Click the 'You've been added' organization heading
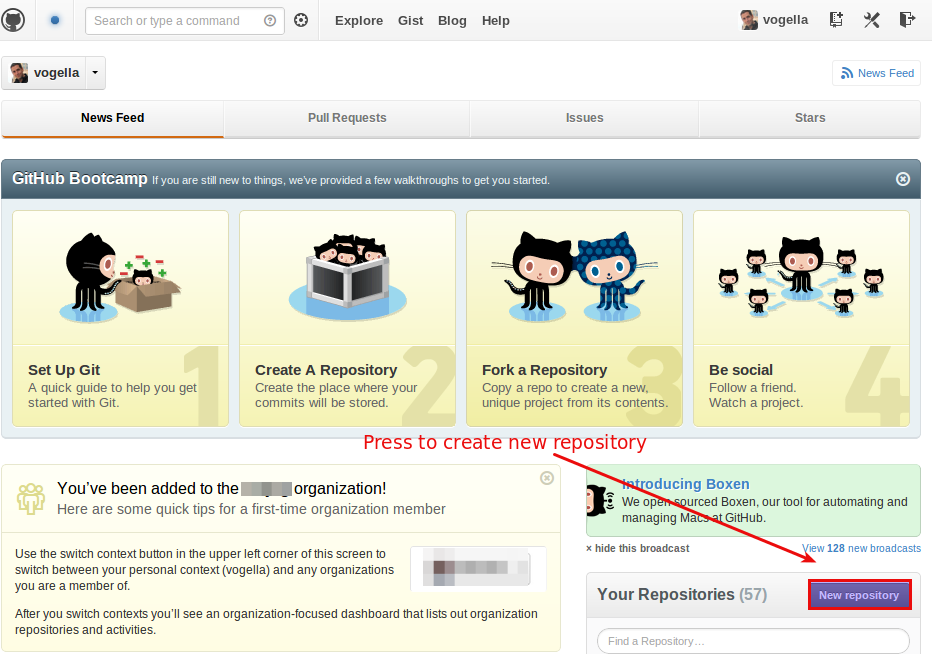The width and height of the screenshot is (932, 654). (222, 489)
